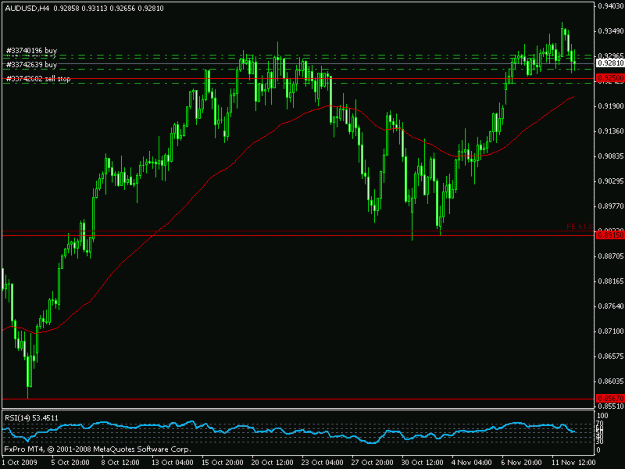Screen dimensions: 625x469
Task: Click the 30 Oct 12:00 time label
Action: [422, 463]
